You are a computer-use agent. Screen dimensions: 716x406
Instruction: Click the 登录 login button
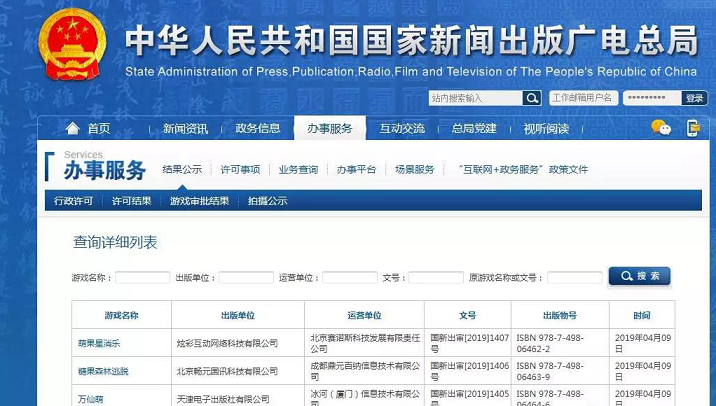[694, 98]
